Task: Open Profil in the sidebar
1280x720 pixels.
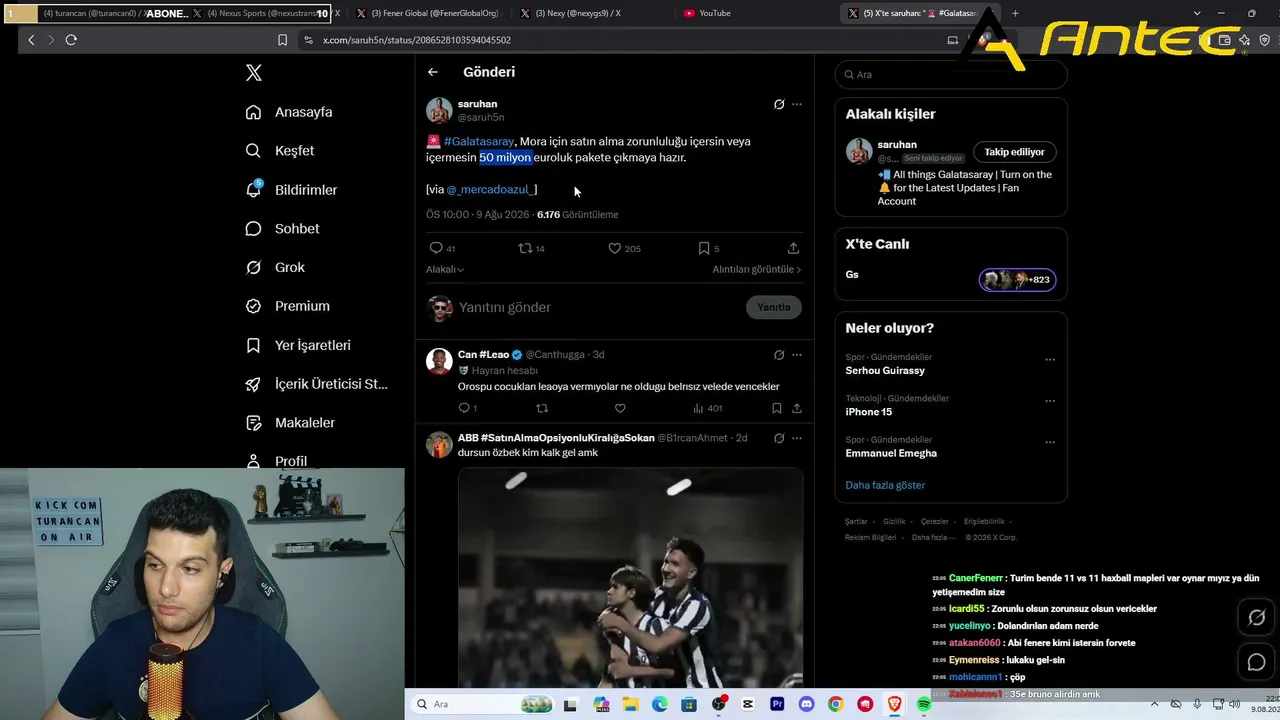Action: (x=291, y=461)
